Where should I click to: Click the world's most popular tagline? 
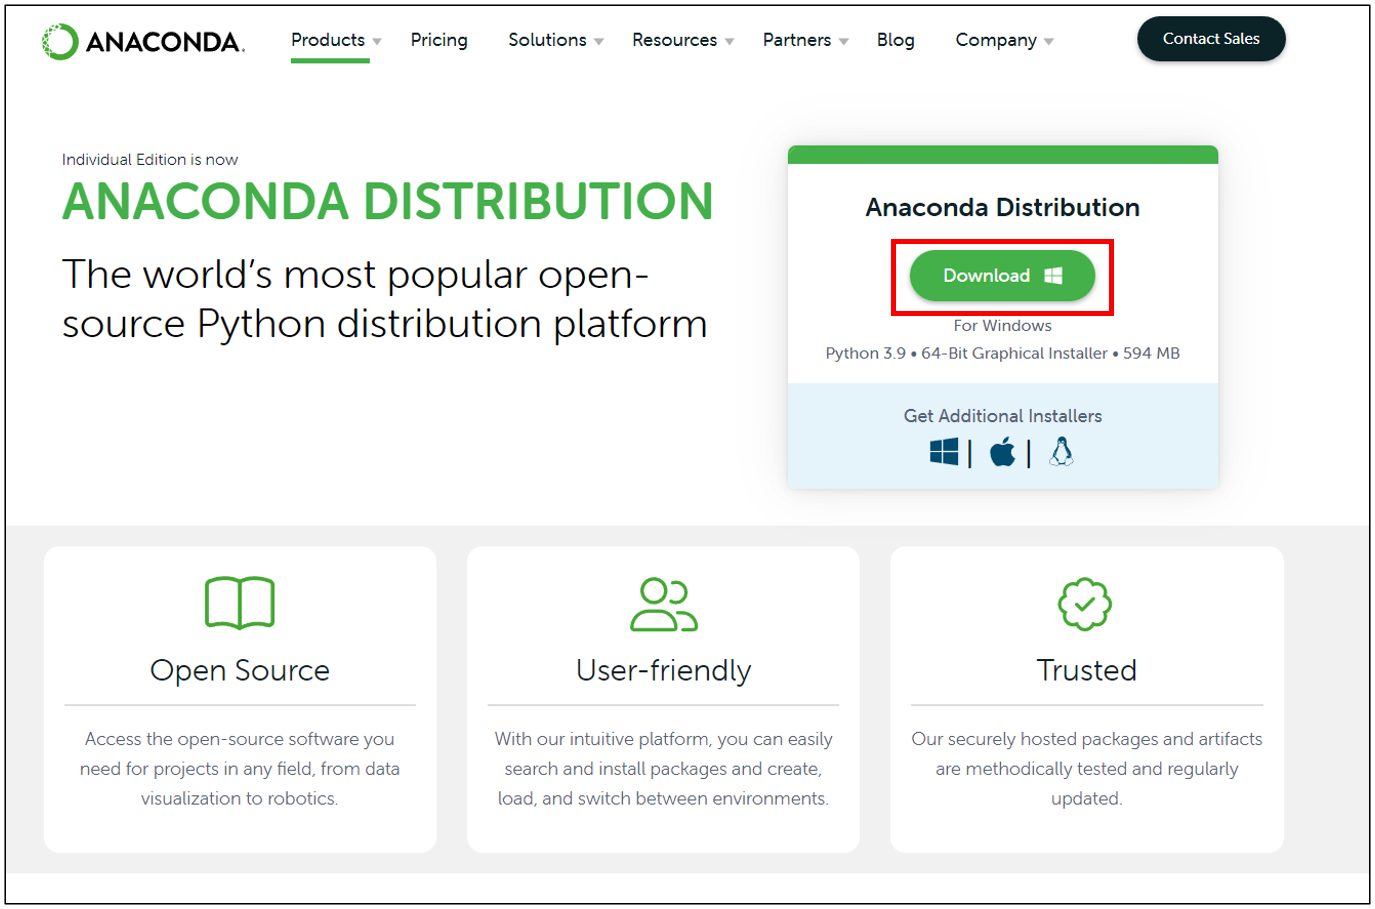pos(385,299)
